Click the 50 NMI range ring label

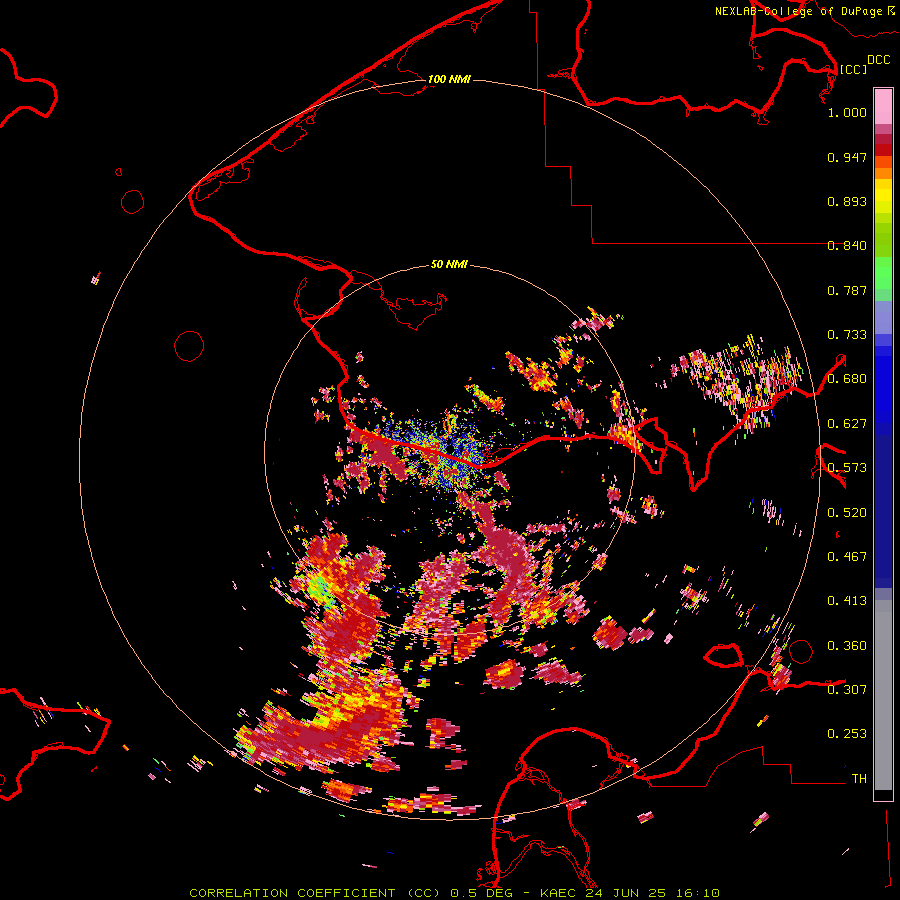click(449, 264)
